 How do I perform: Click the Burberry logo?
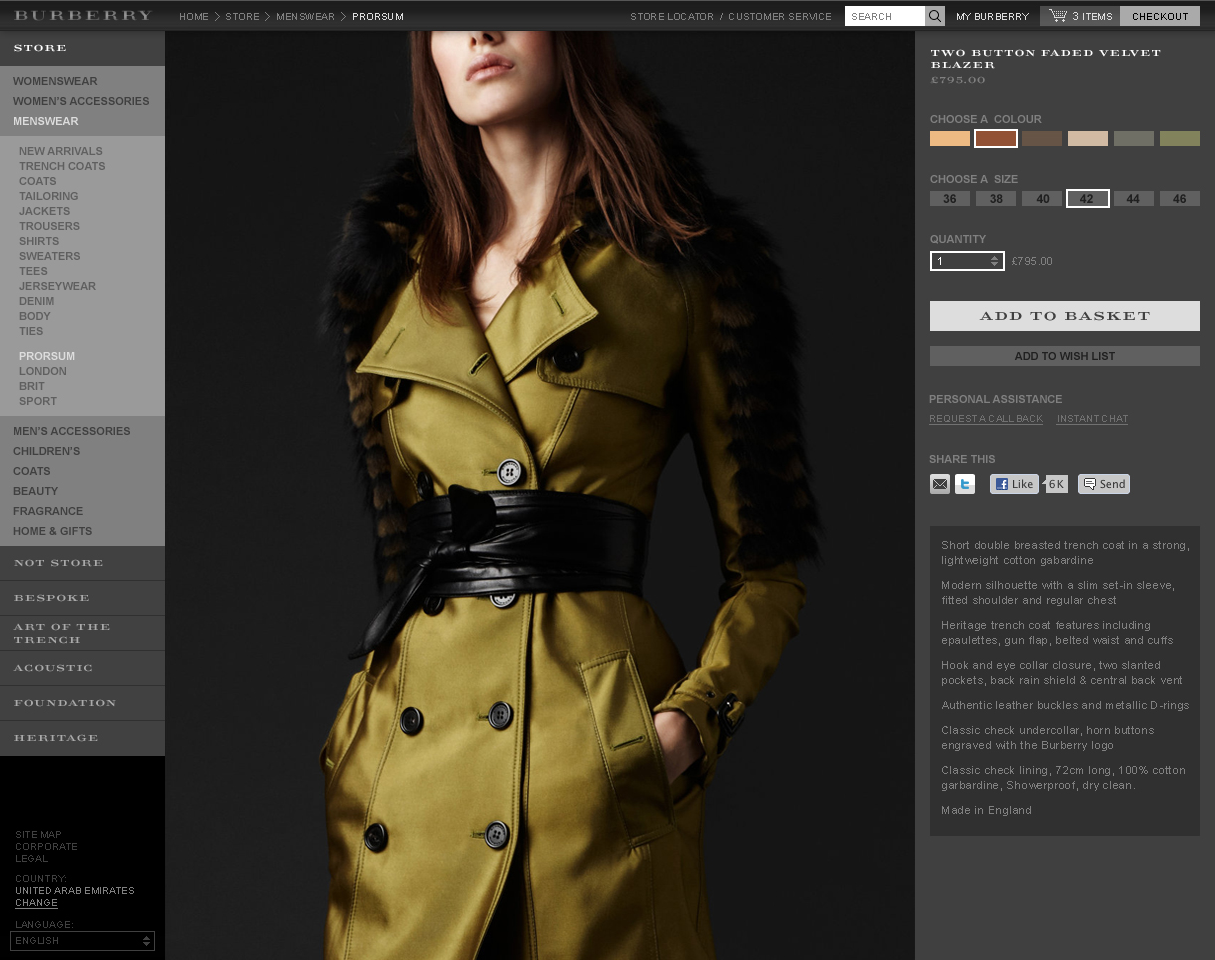(x=83, y=16)
